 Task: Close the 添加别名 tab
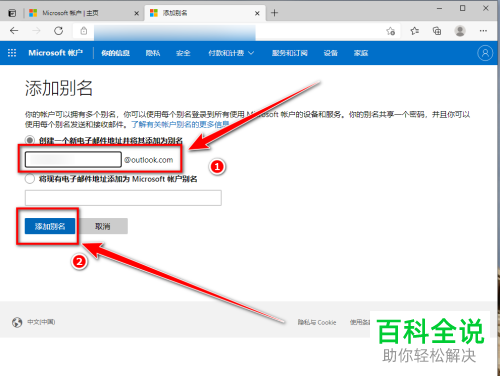(257, 13)
